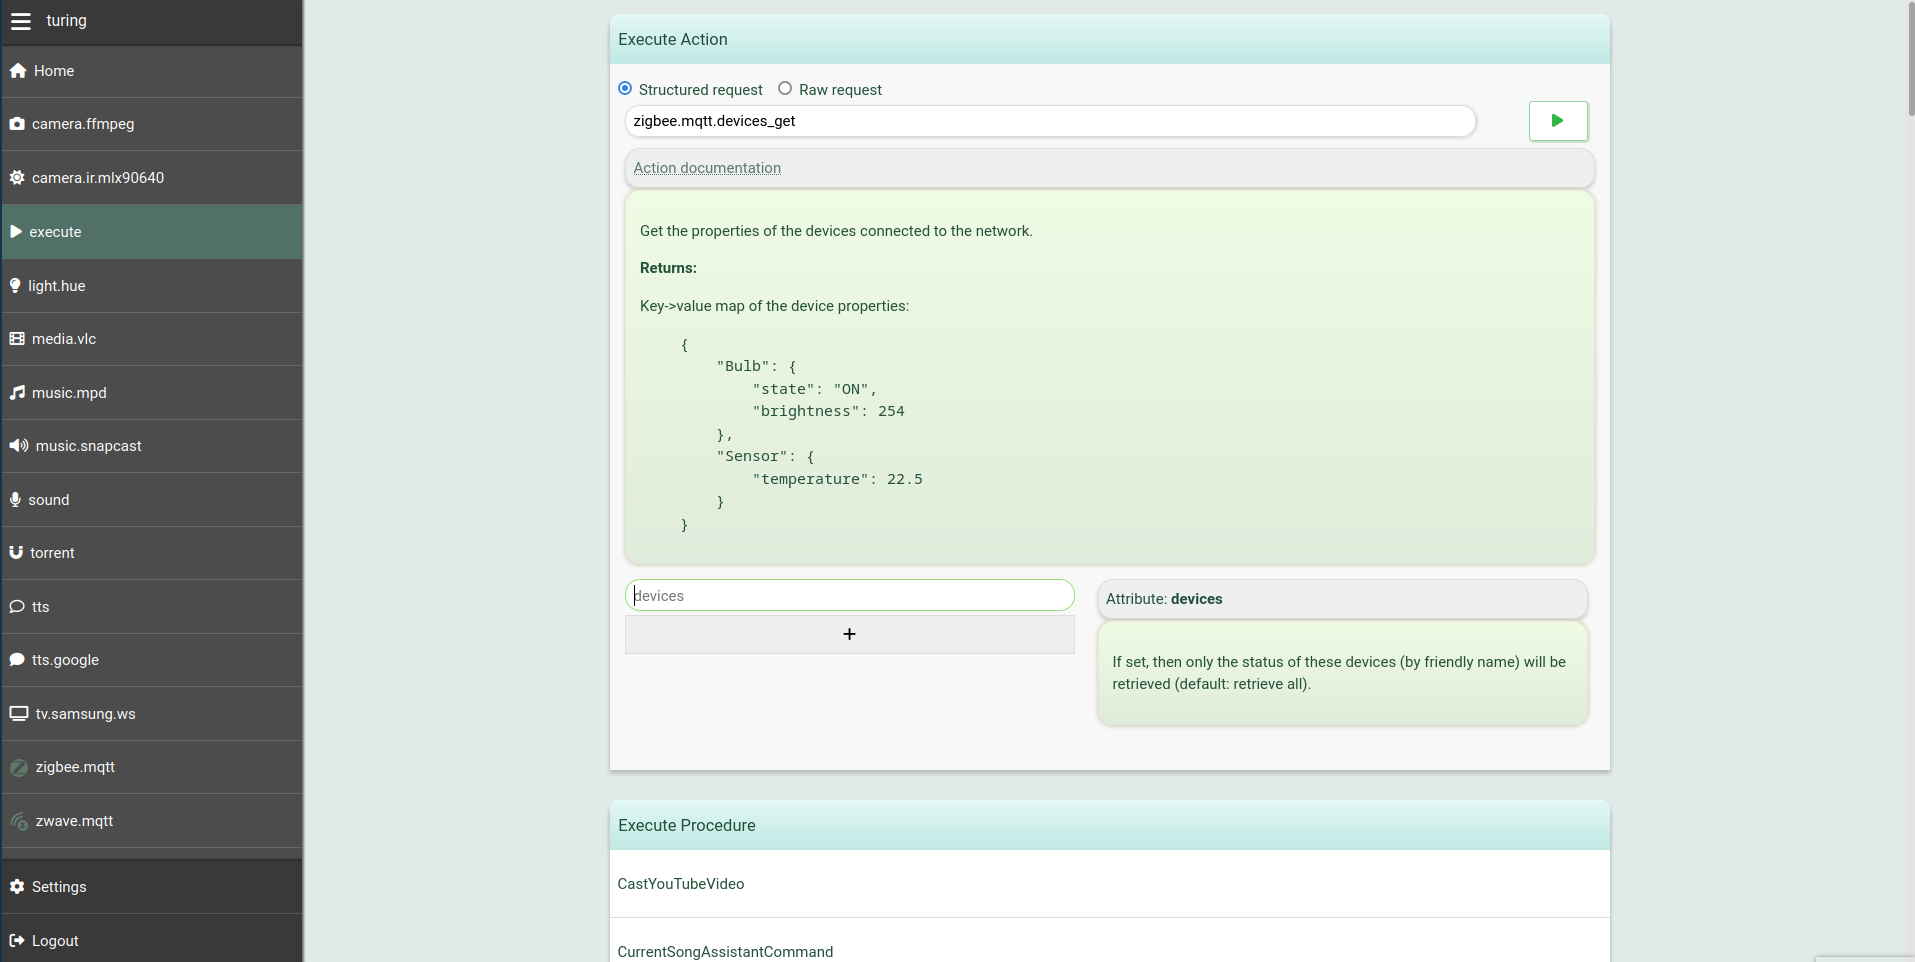The image size is (1915, 962).
Task: Click the tv.samsung.ws monitor icon
Action: pyautogui.click(x=19, y=714)
